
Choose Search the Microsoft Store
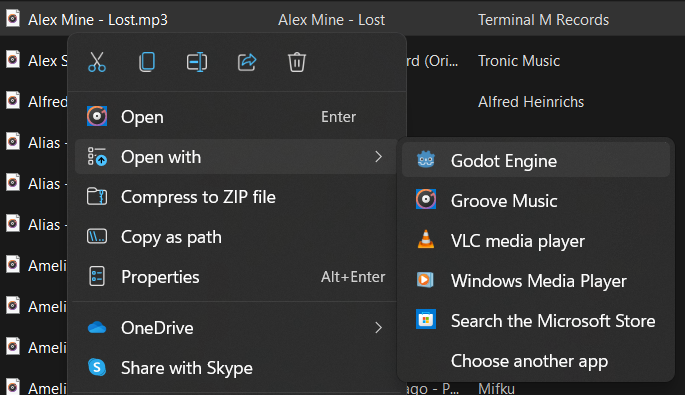(x=536, y=321)
